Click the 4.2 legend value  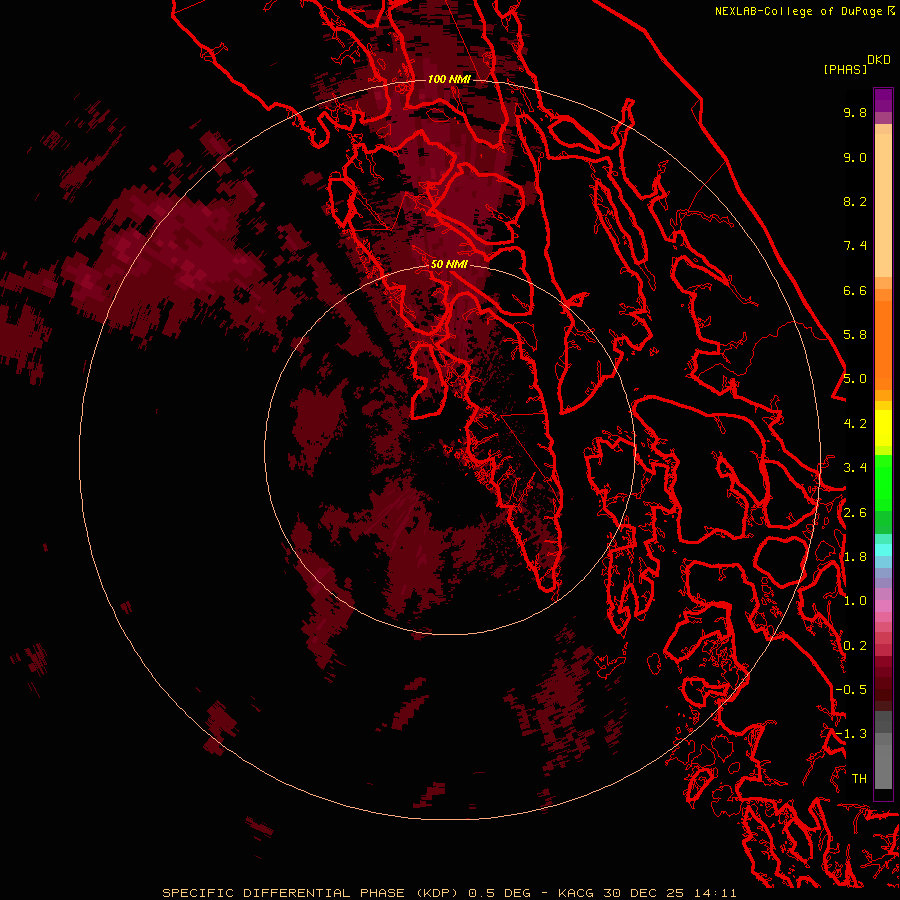(855, 424)
